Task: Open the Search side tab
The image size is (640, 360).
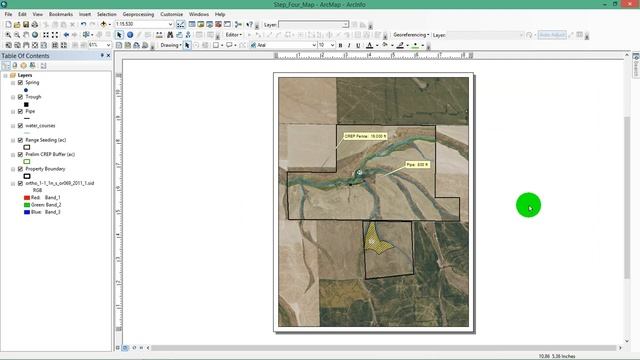Action: pos(636,65)
